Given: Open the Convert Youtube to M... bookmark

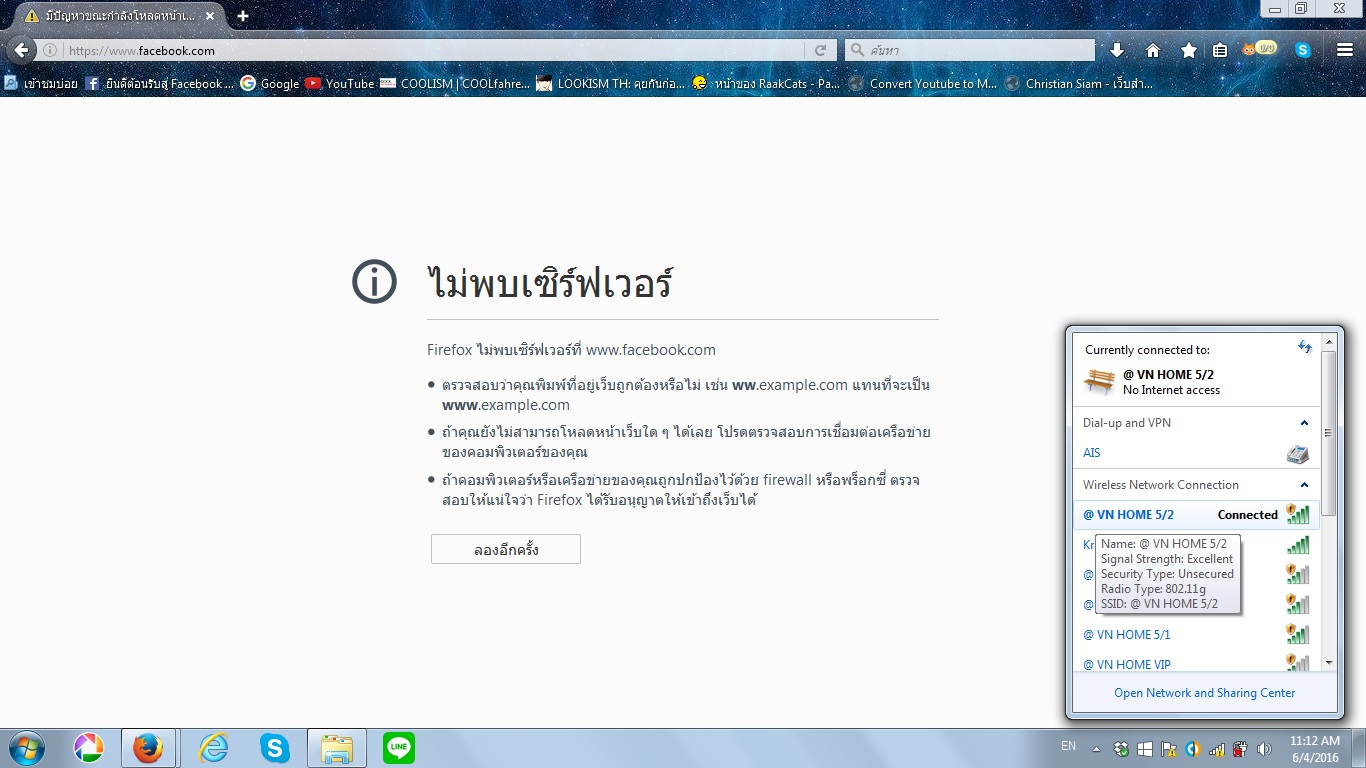Looking at the screenshot, I should 922,84.
